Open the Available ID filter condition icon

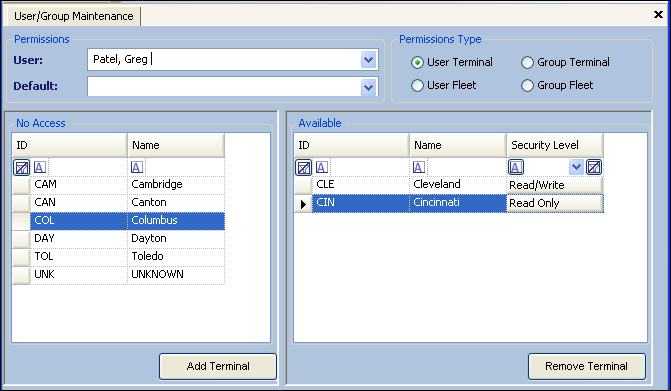[x=322, y=167]
